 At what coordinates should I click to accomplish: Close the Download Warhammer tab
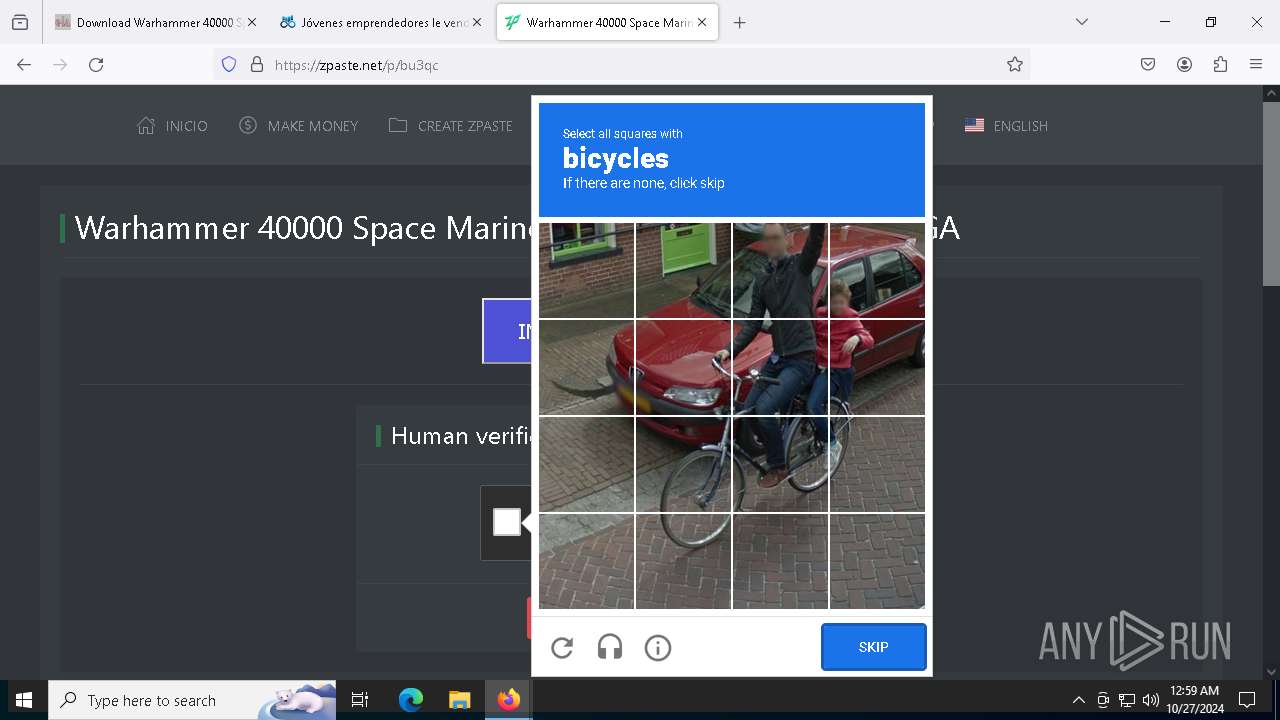click(252, 22)
